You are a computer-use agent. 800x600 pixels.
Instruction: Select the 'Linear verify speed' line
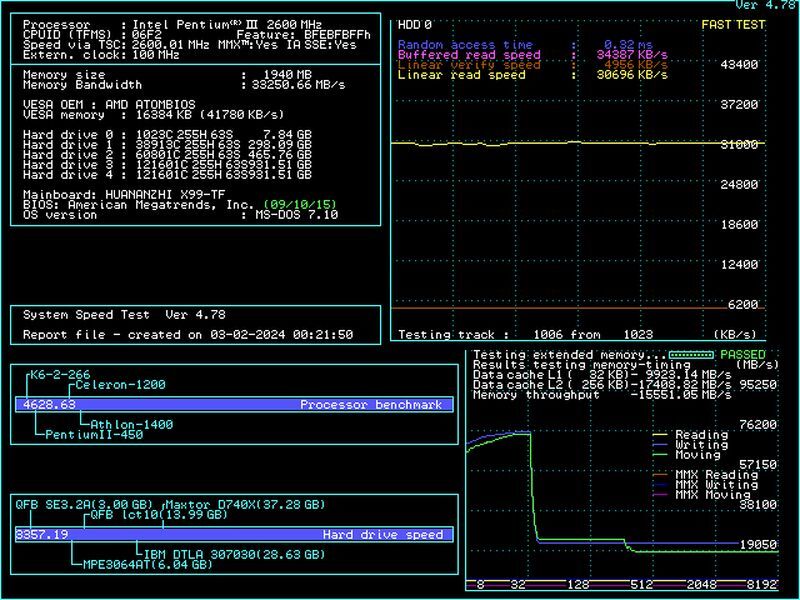tap(532, 65)
